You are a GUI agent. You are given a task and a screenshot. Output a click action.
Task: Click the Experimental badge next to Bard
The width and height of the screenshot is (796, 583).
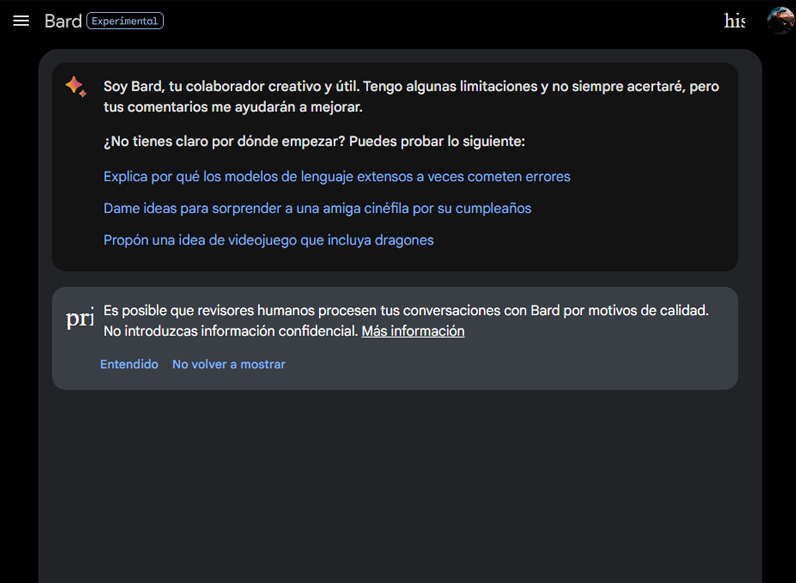[125, 21]
